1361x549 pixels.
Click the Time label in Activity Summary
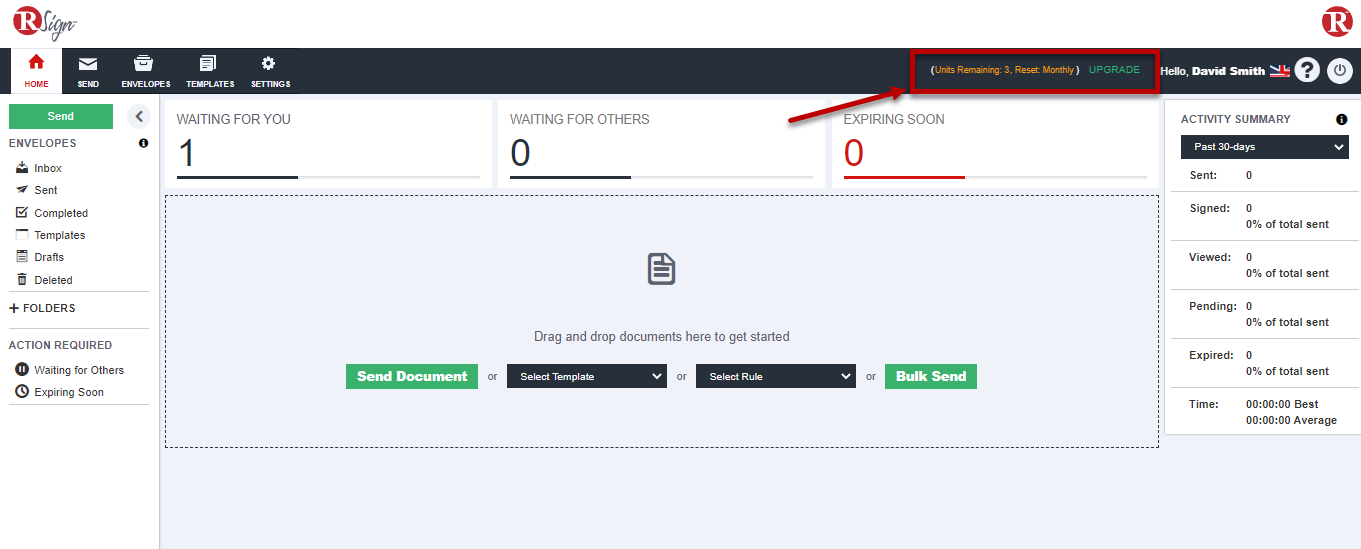point(1204,404)
